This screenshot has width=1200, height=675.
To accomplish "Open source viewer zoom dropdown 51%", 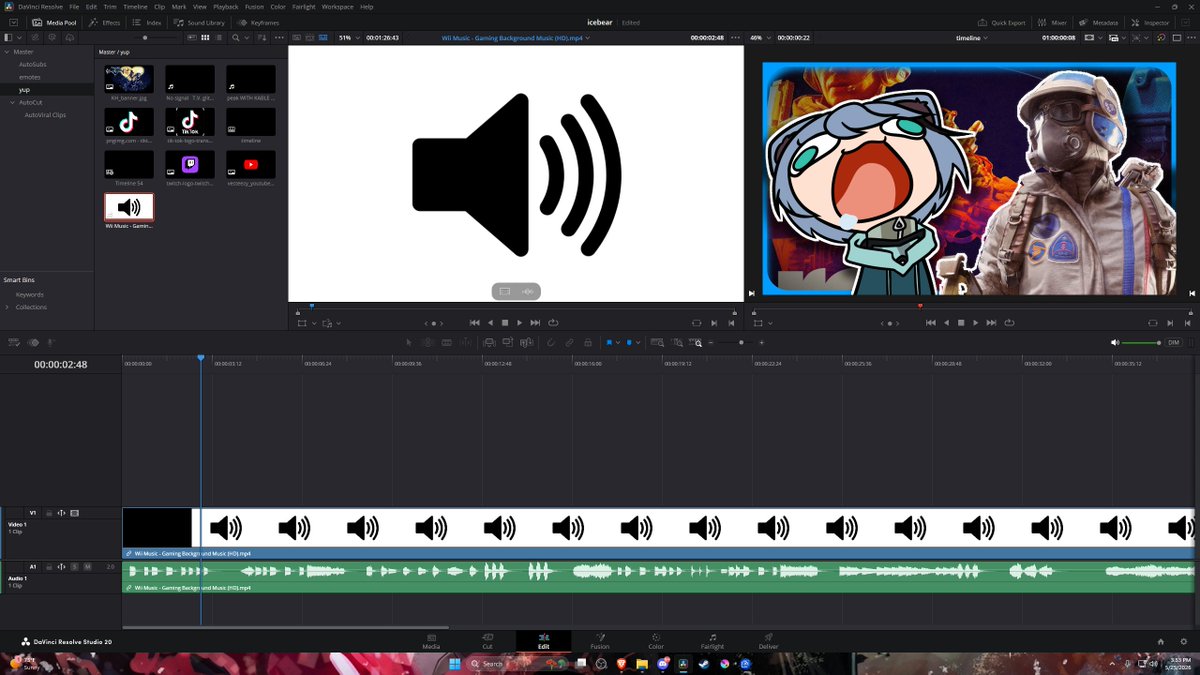I will coord(348,37).
